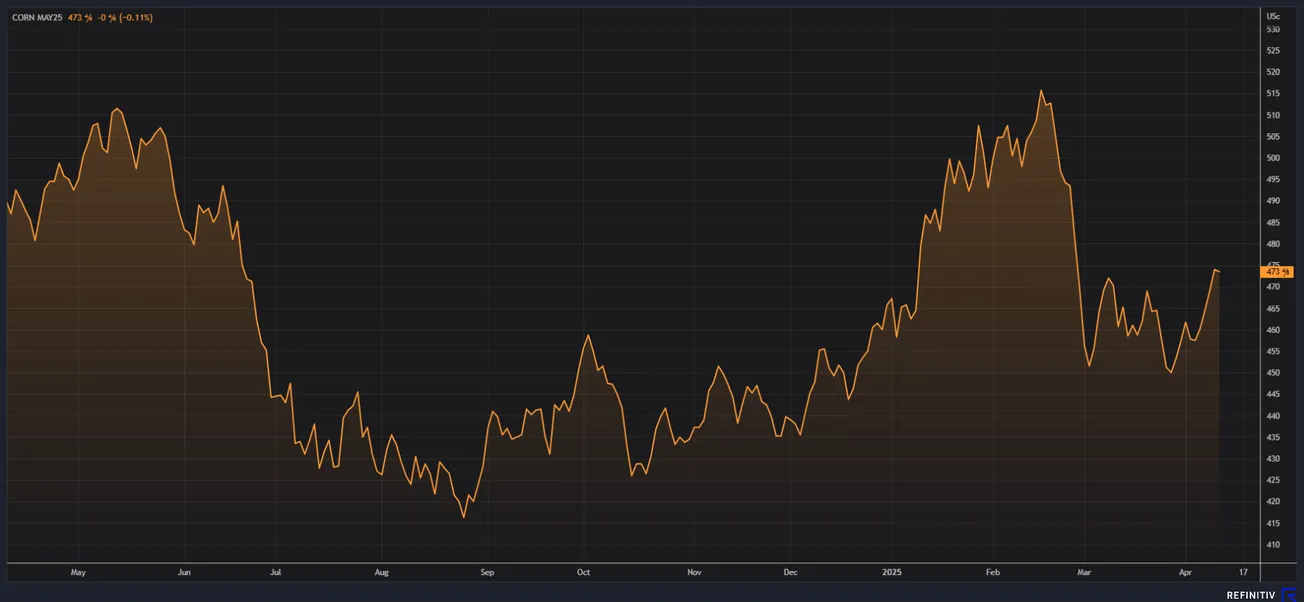Select the Oct marker on the time axis
This screenshot has height=602, width=1304.
[583, 573]
